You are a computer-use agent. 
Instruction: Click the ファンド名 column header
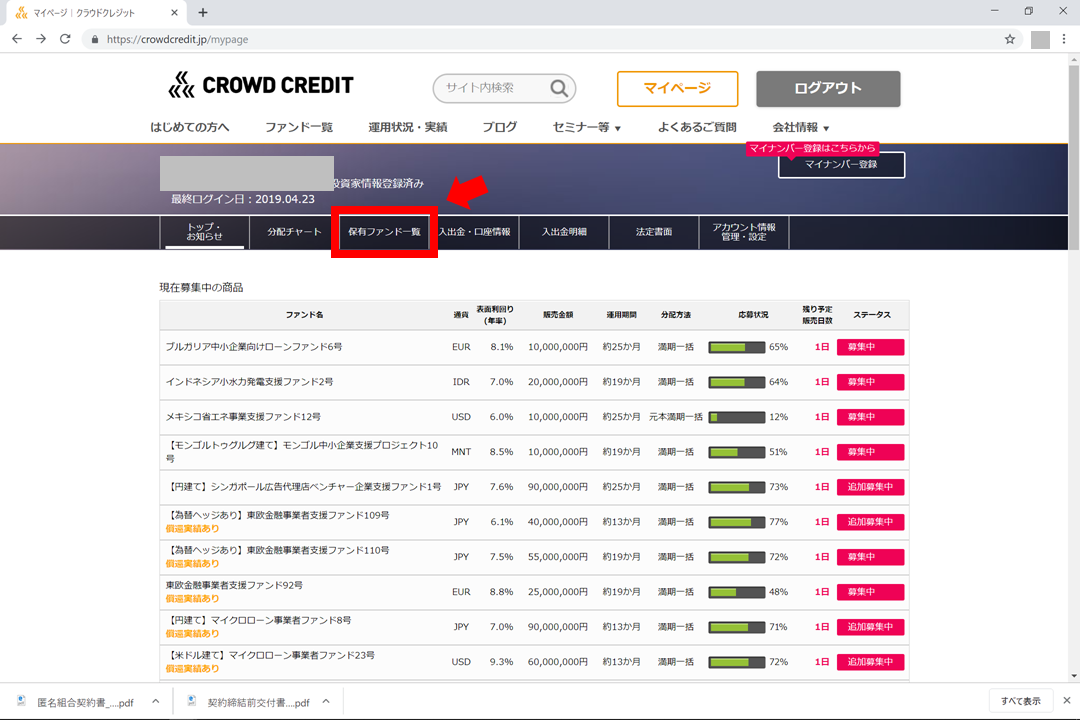coord(304,315)
